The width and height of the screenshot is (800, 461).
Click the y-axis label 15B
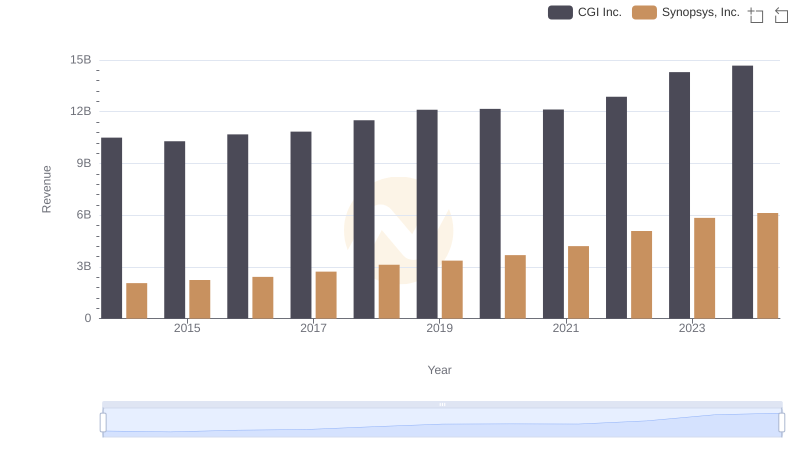click(81, 60)
